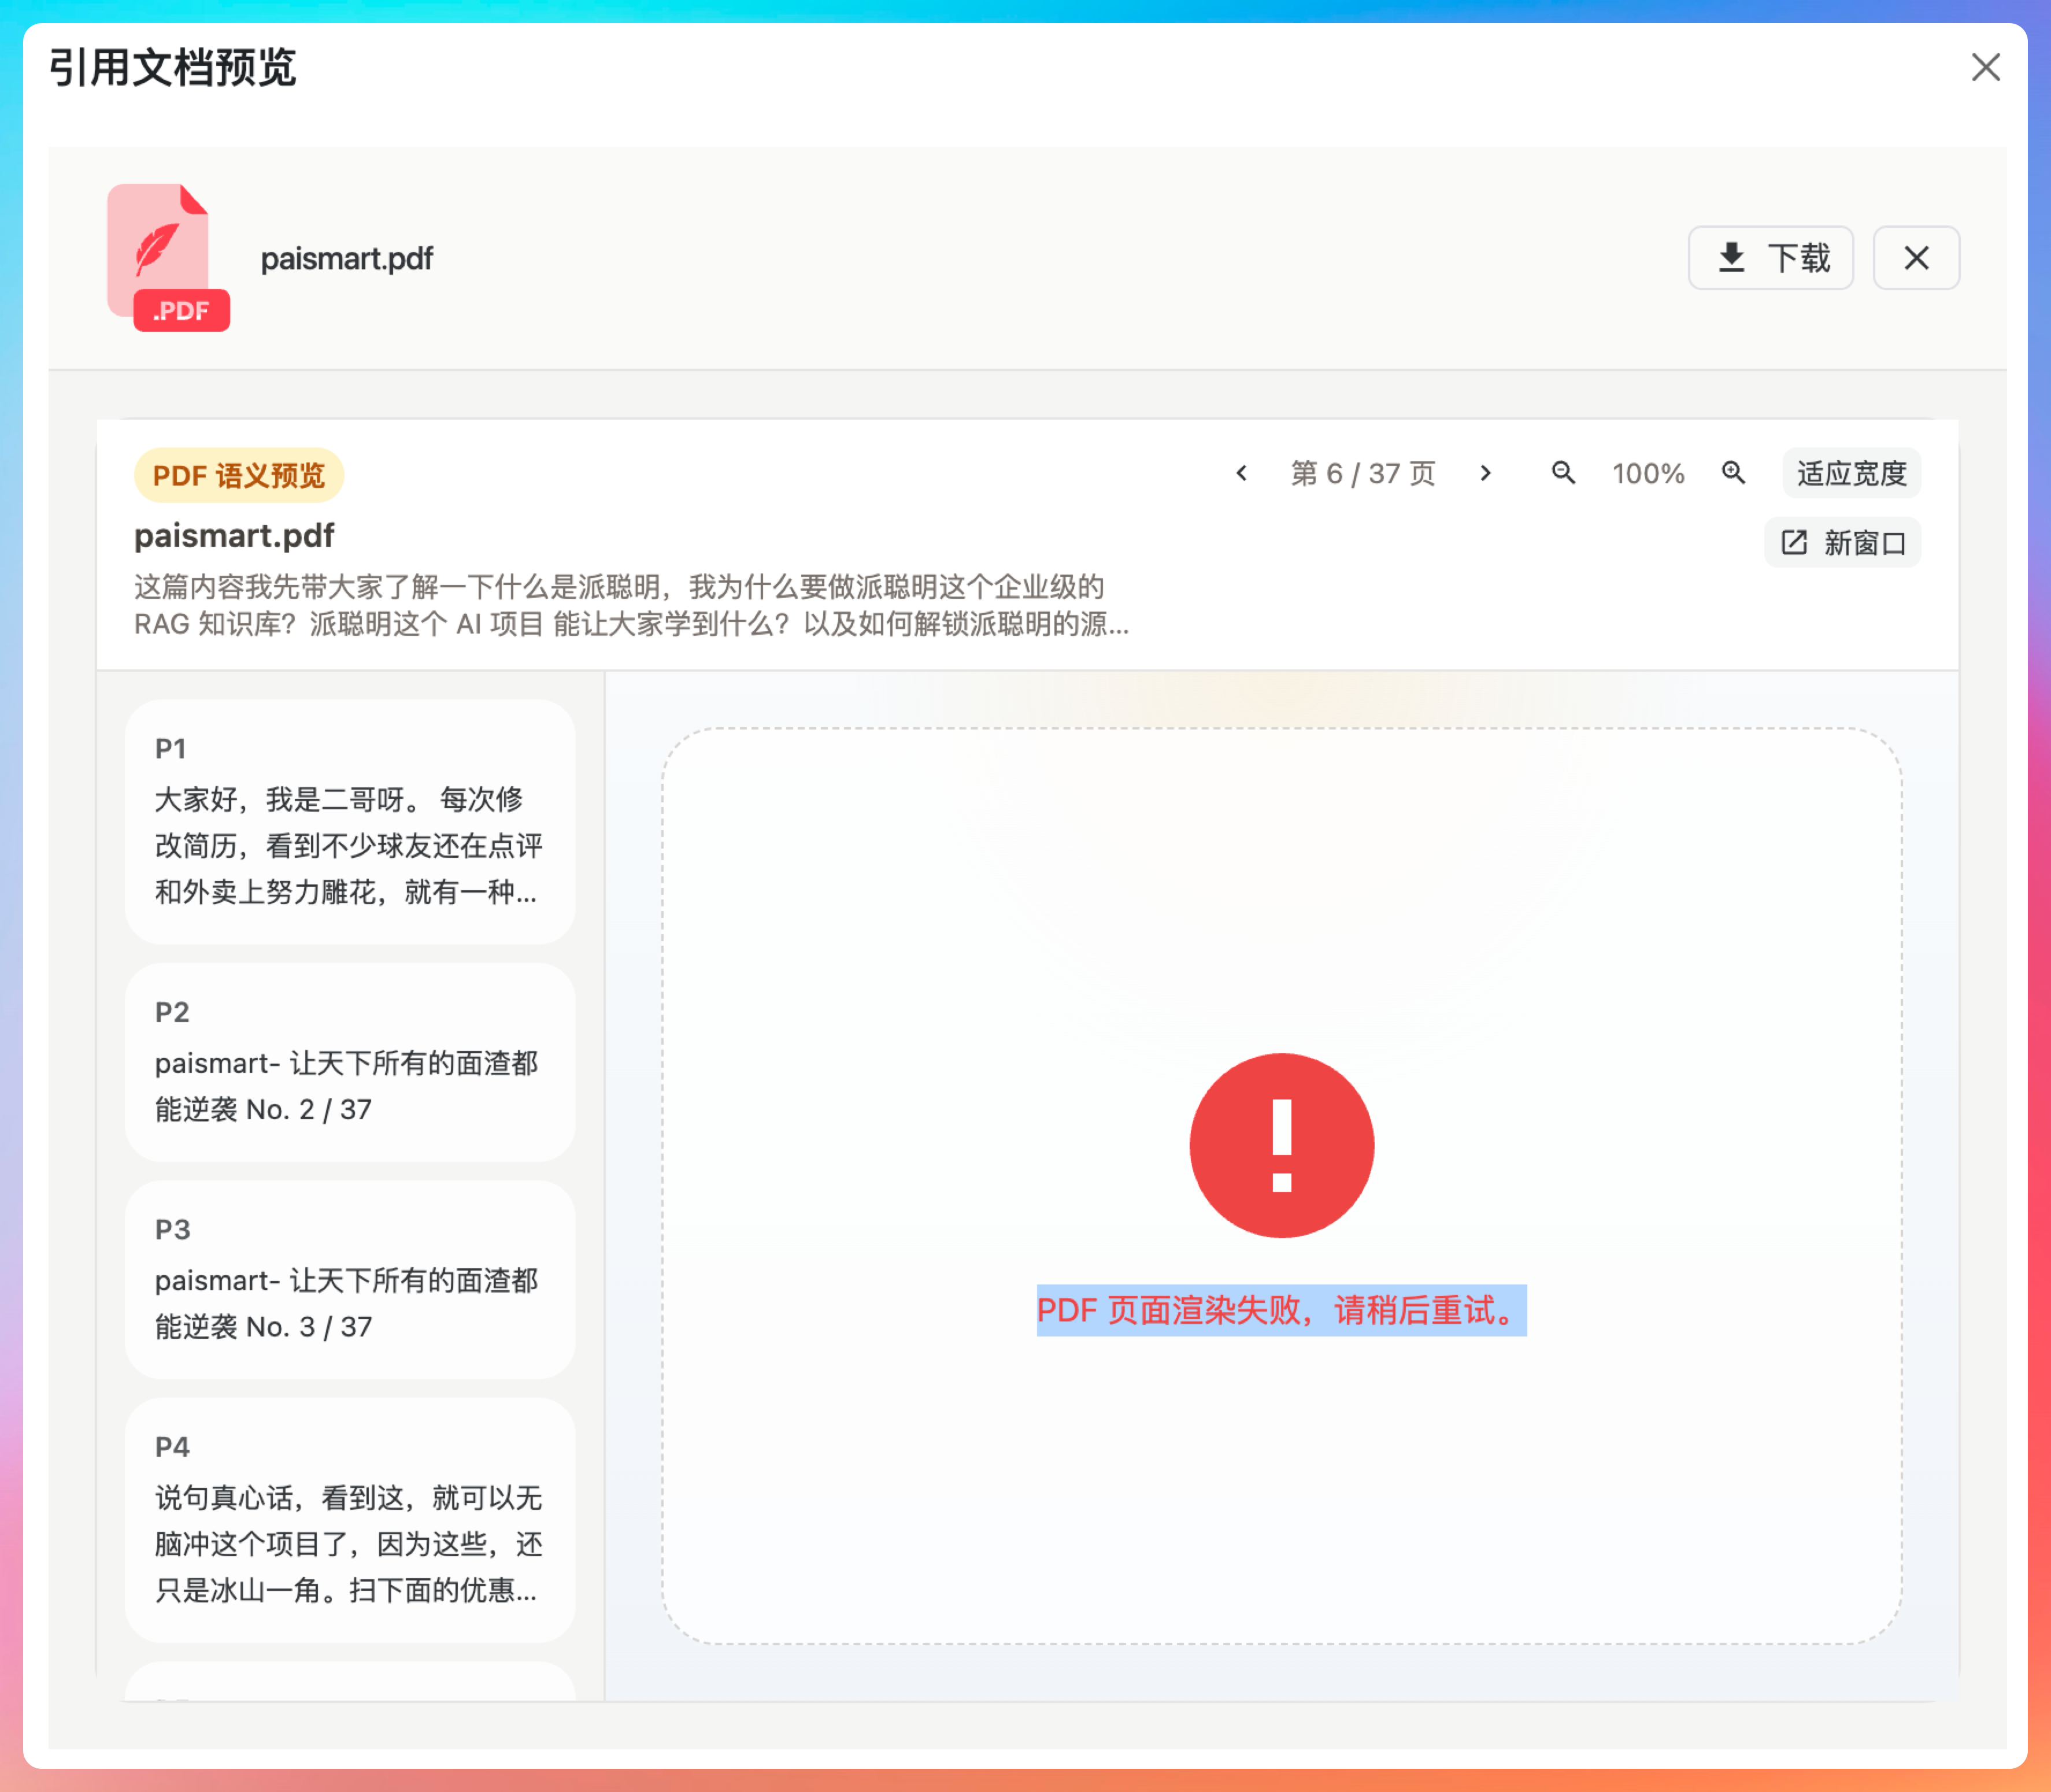Go to next PDF page arrow

point(1486,473)
